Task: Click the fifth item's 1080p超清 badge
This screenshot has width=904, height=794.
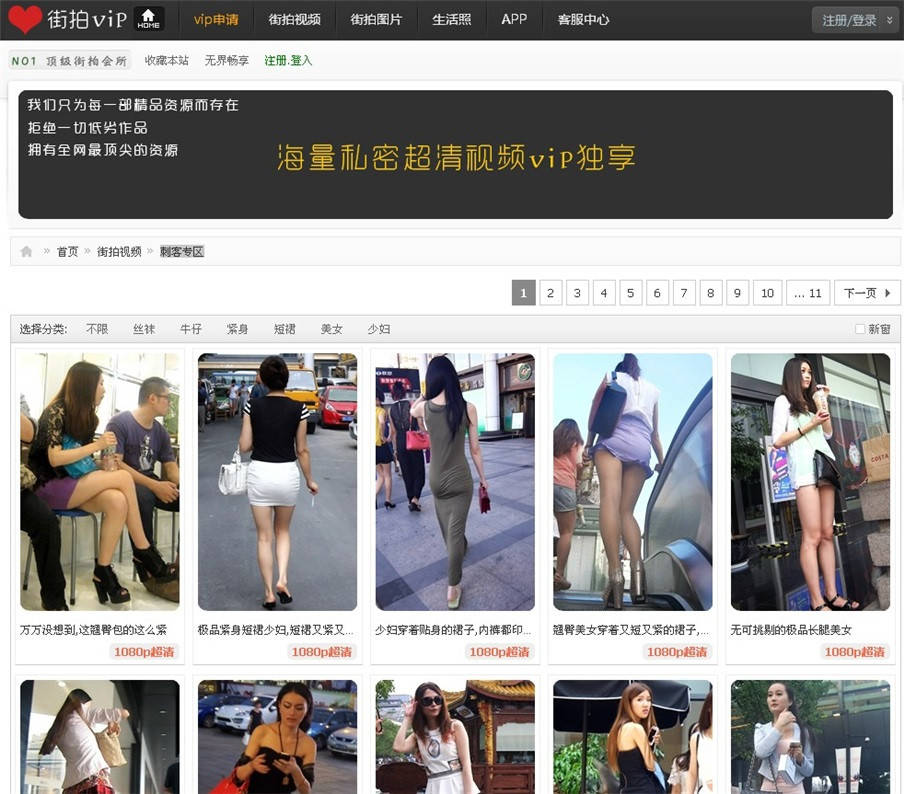Action: tap(855, 651)
